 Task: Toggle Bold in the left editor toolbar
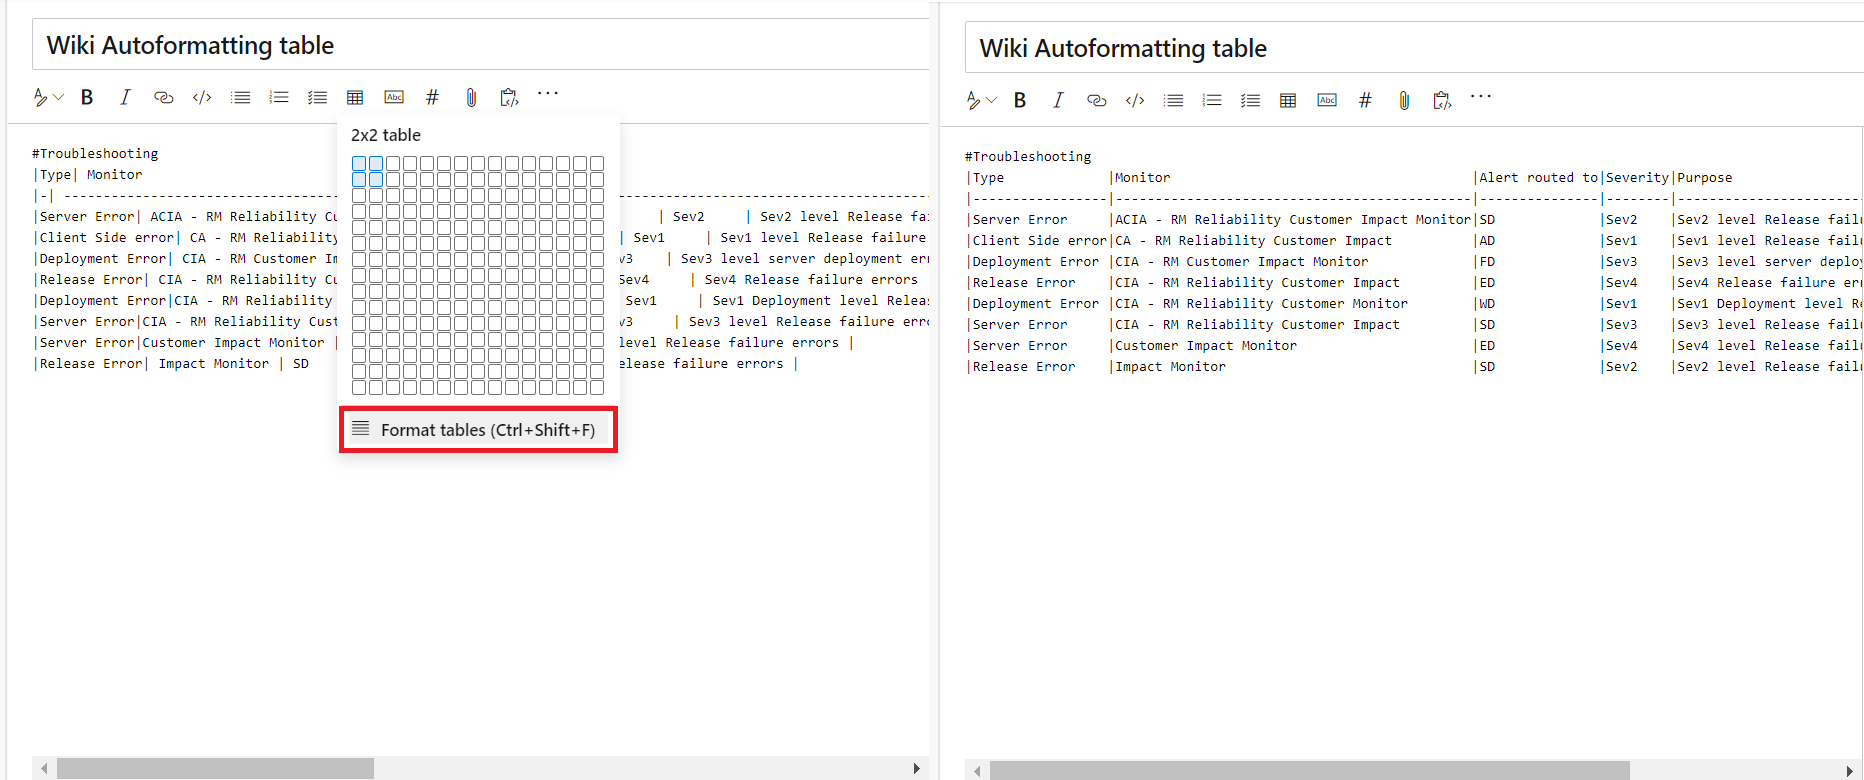87,97
